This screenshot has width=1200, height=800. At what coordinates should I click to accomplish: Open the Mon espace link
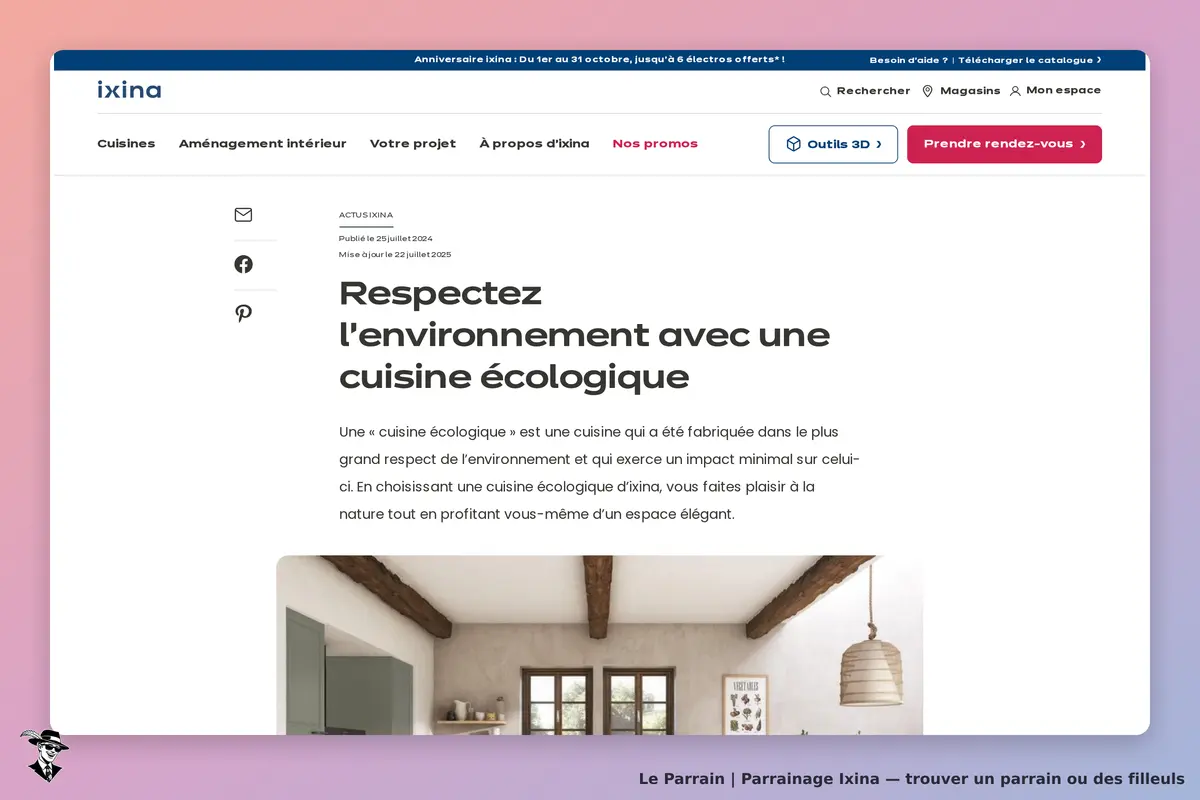(x=1063, y=90)
